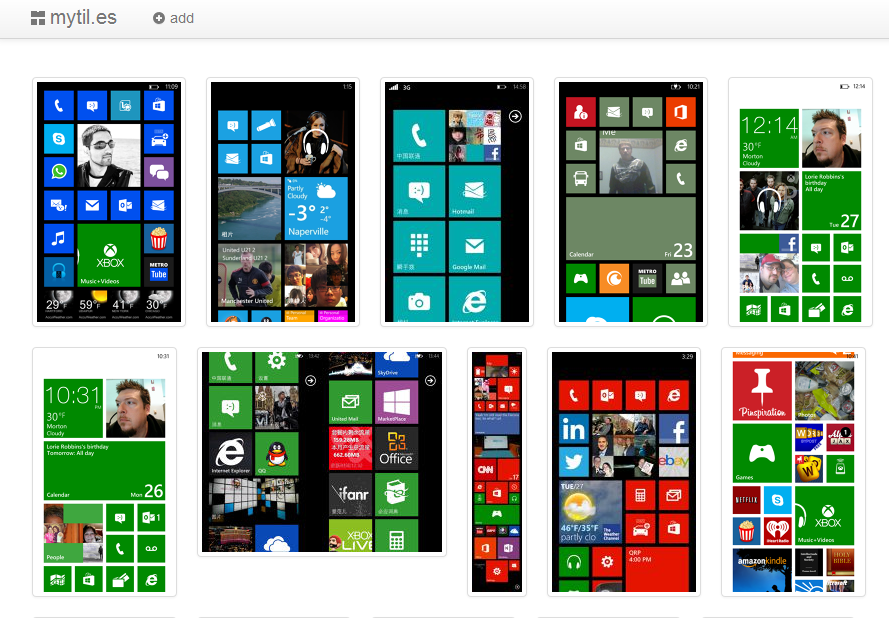Open the Pinspiration start screen thumbnail
Image resolution: width=889 pixels, height=618 pixels.
coord(793,472)
